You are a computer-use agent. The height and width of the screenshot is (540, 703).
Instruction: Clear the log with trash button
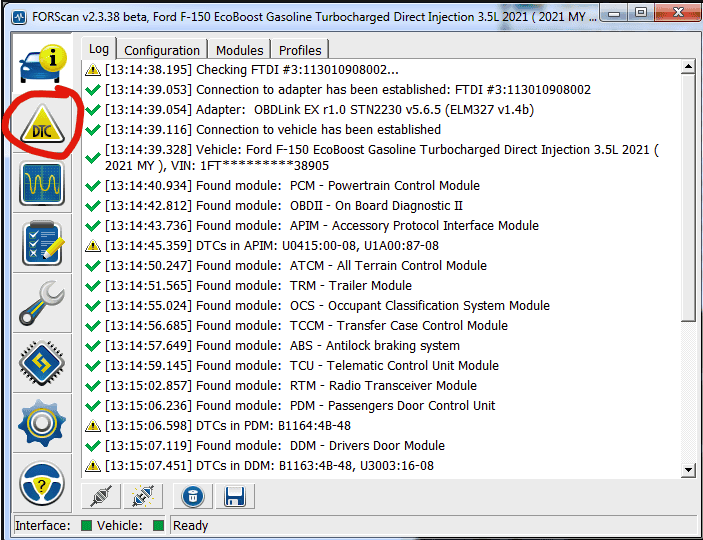tap(193, 496)
